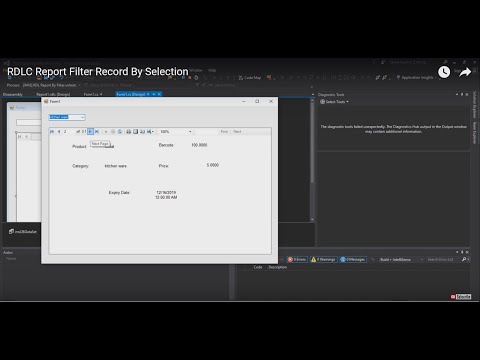Screen dimensions: 480x360
Task: Pin the Diagnostic Tools panel
Action: tap(462, 95)
